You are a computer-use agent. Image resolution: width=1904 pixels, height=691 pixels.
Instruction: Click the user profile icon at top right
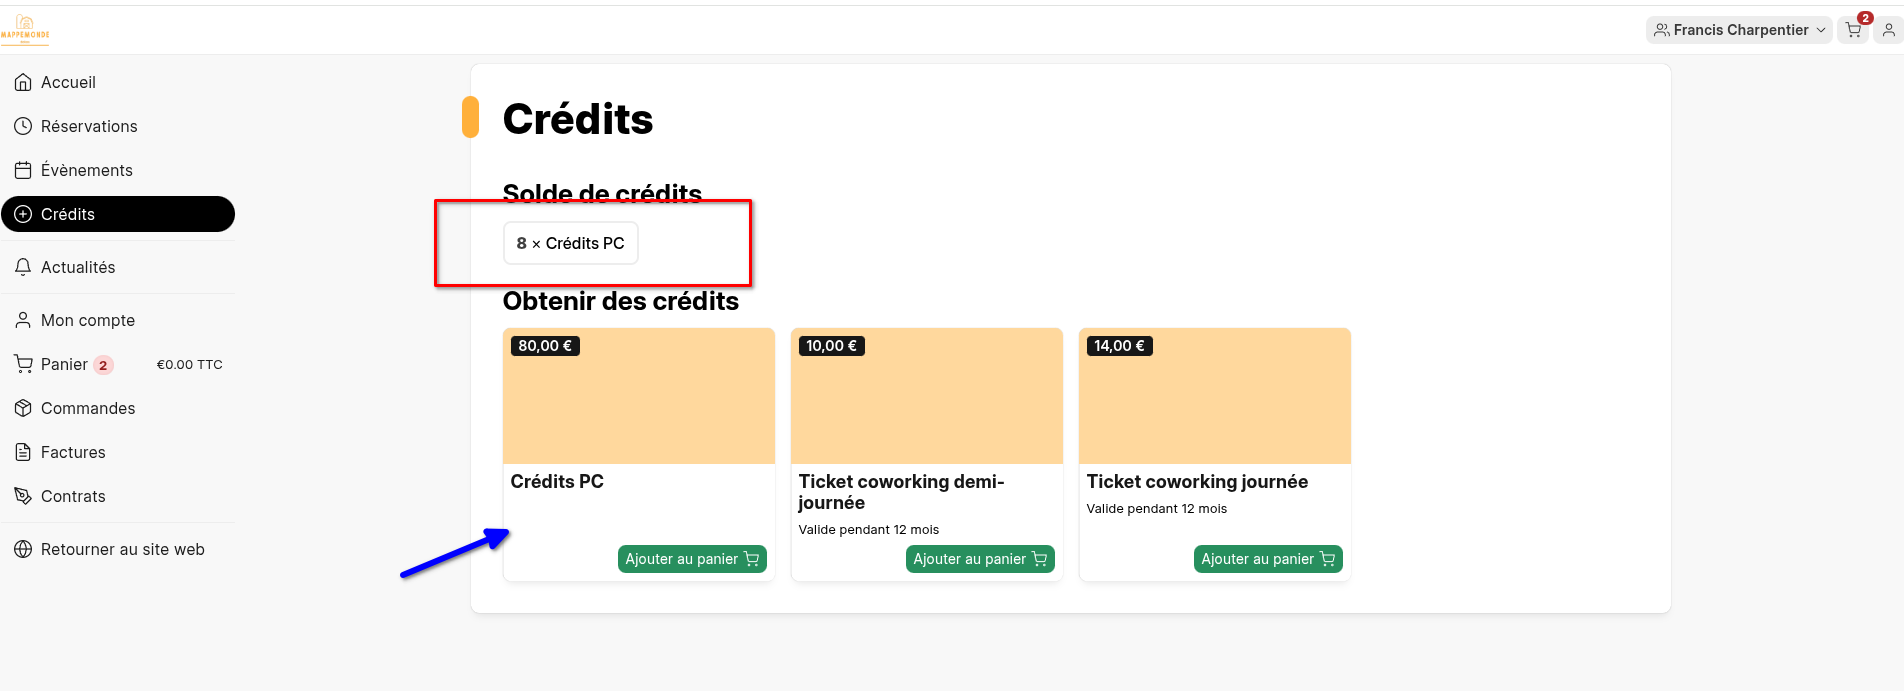tap(1888, 30)
